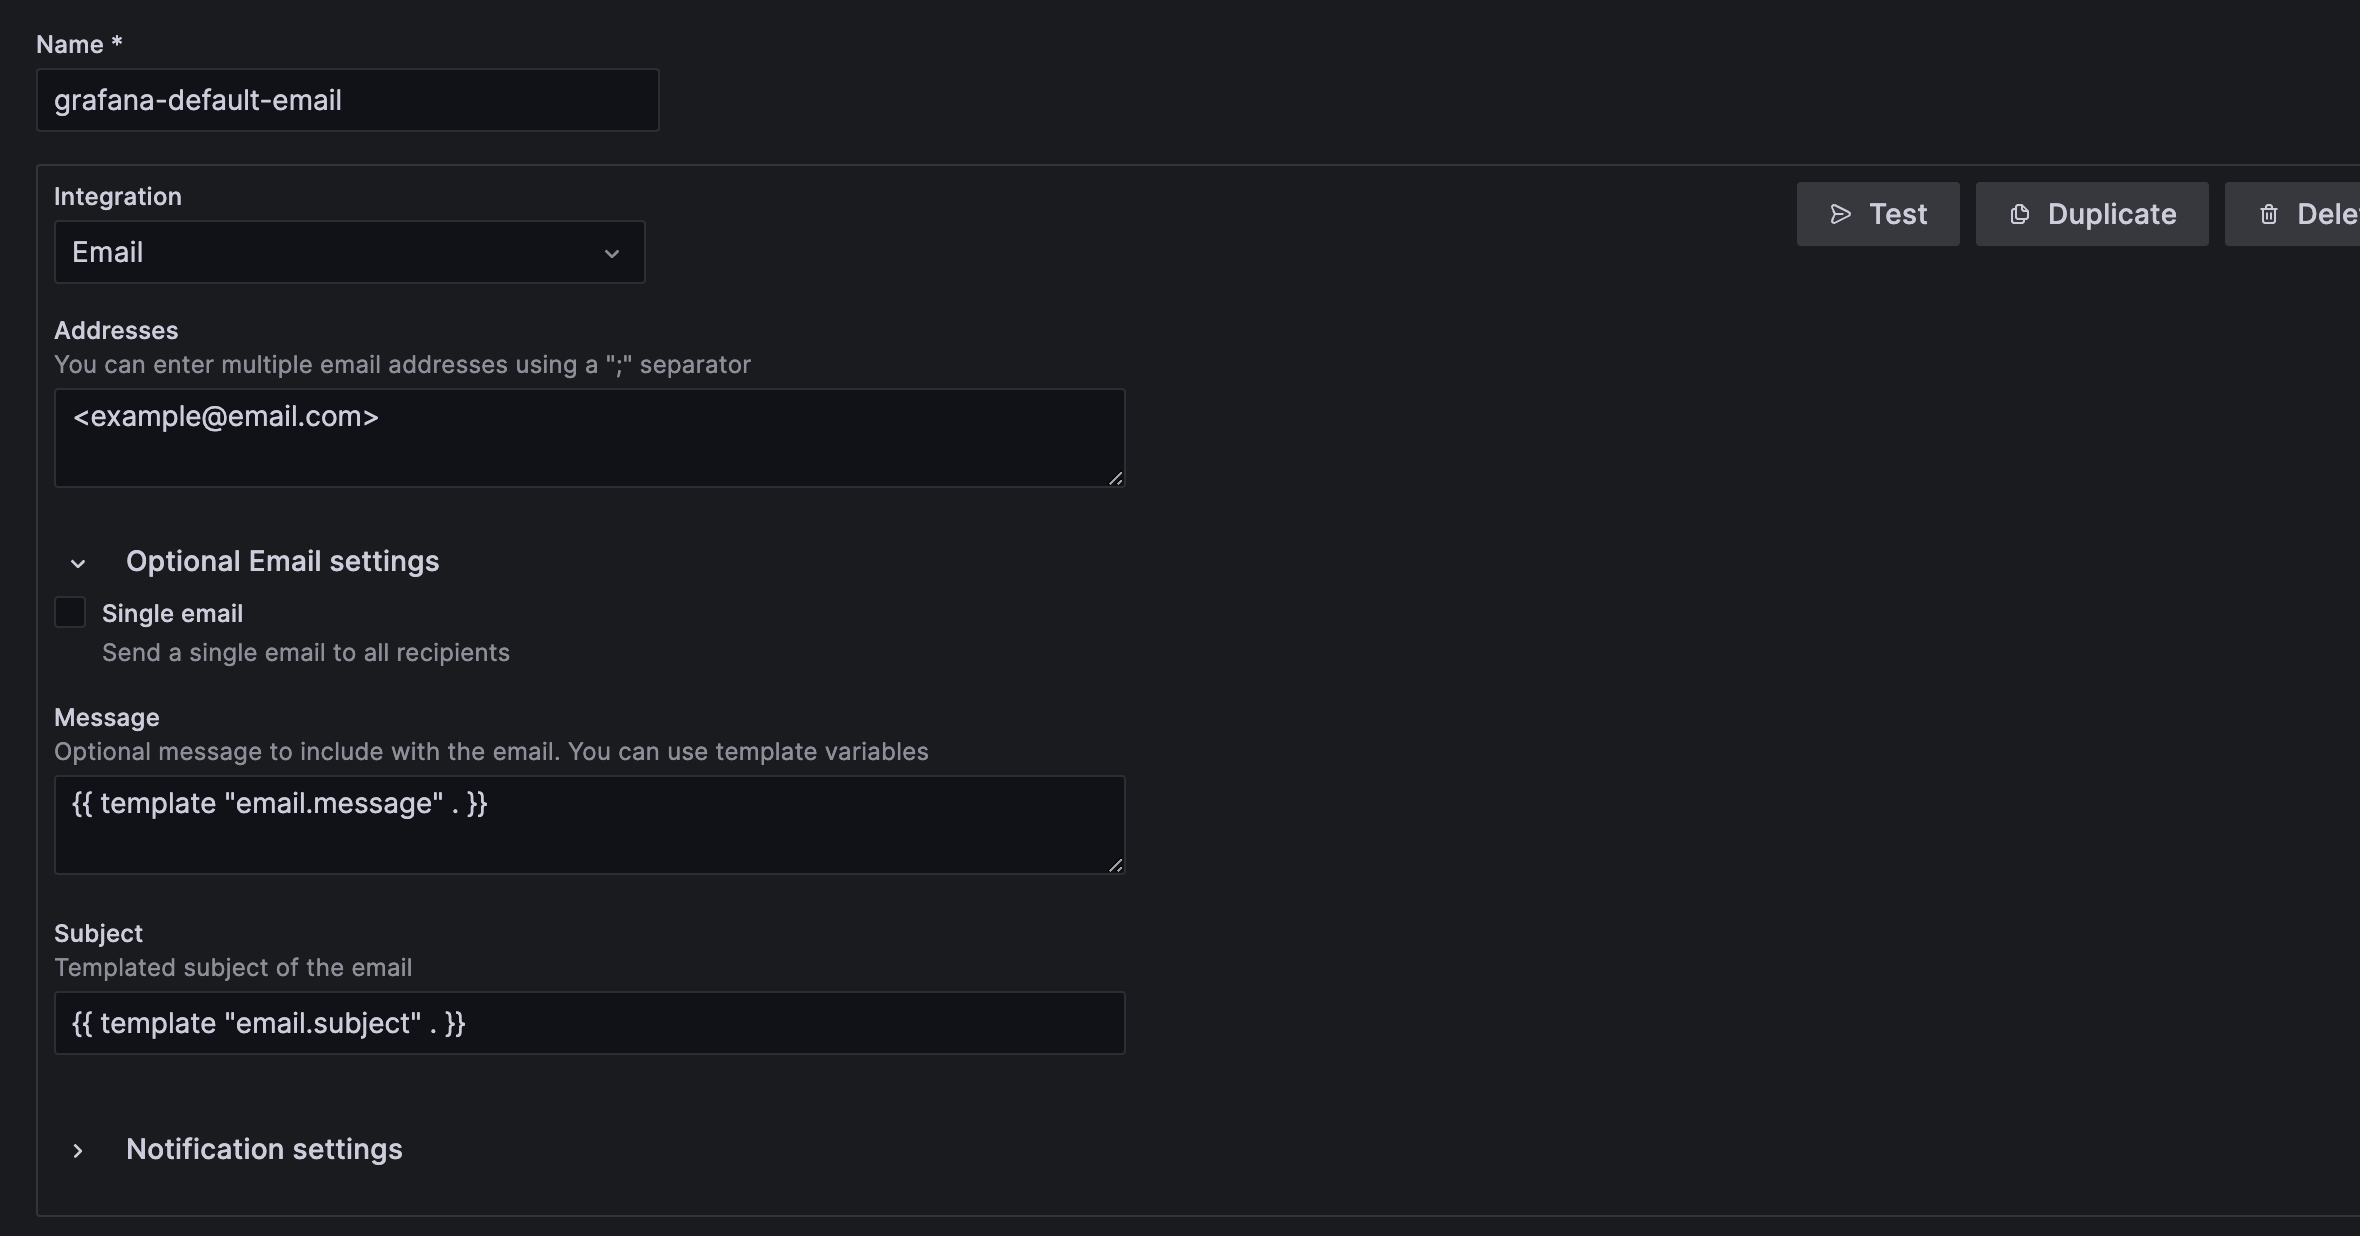The height and width of the screenshot is (1236, 2360).
Task: Click the Notification settings expand arrow
Action: tap(79, 1151)
